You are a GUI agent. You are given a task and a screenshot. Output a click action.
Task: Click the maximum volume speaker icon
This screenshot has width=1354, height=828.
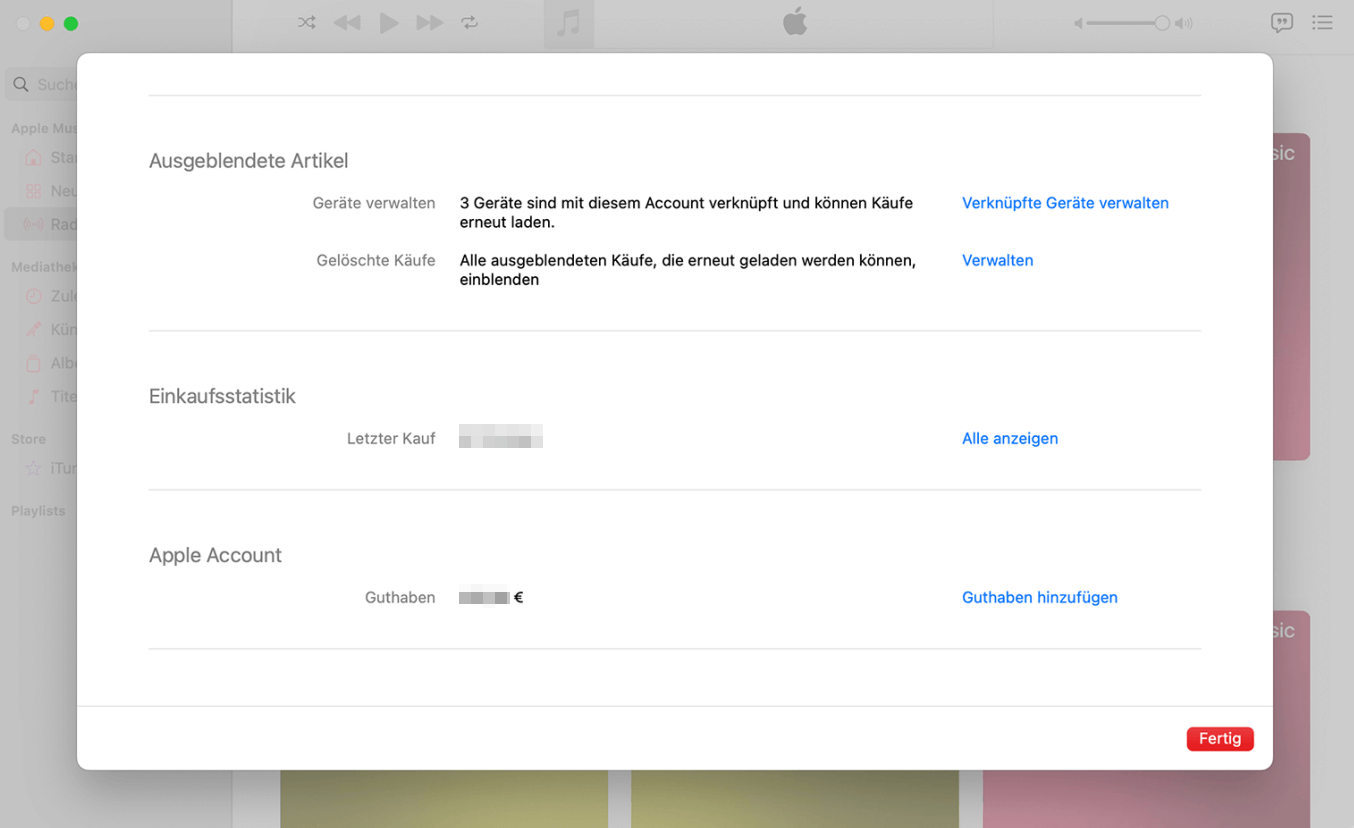(1184, 23)
